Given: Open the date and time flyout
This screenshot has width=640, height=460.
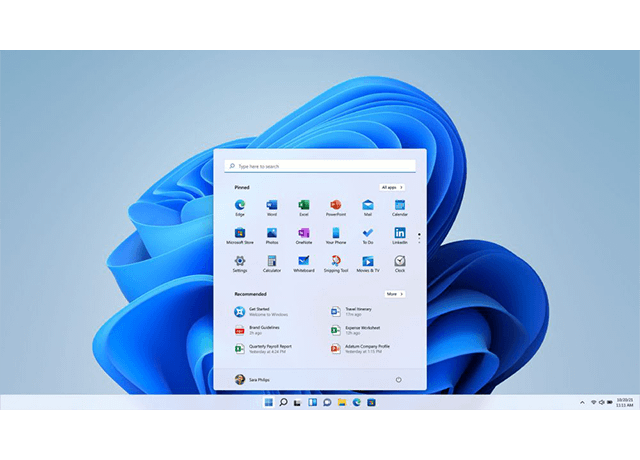Looking at the screenshot, I should [624, 402].
